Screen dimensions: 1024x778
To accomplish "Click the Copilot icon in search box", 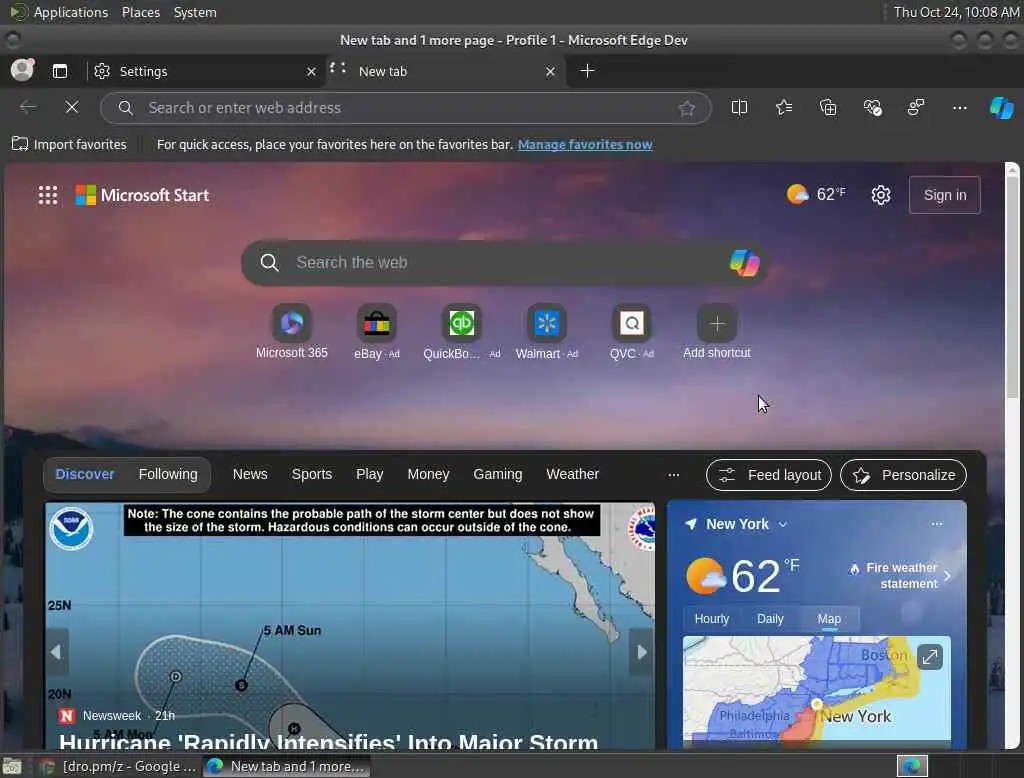I will point(744,263).
